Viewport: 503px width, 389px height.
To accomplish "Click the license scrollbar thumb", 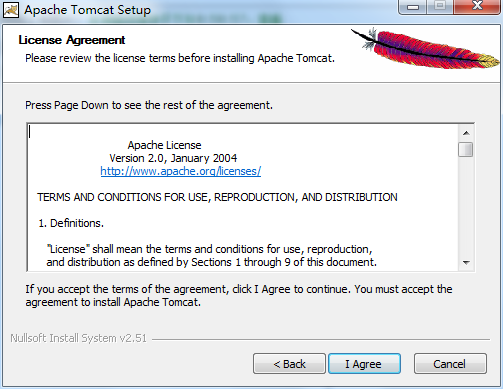I will click(x=466, y=149).
